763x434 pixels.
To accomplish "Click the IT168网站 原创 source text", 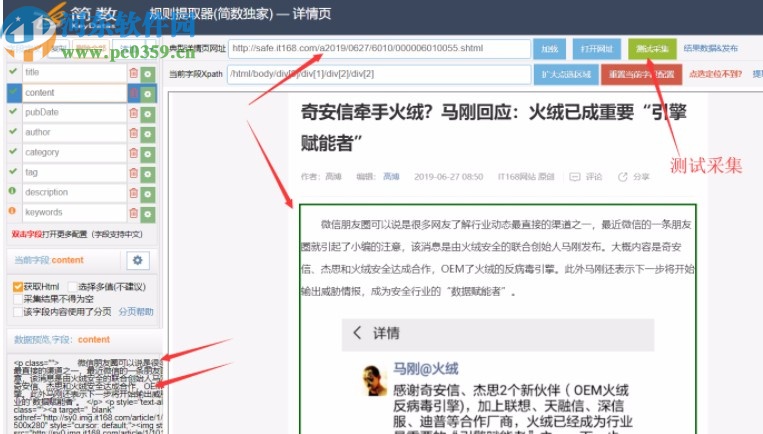I will [x=526, y=177].
